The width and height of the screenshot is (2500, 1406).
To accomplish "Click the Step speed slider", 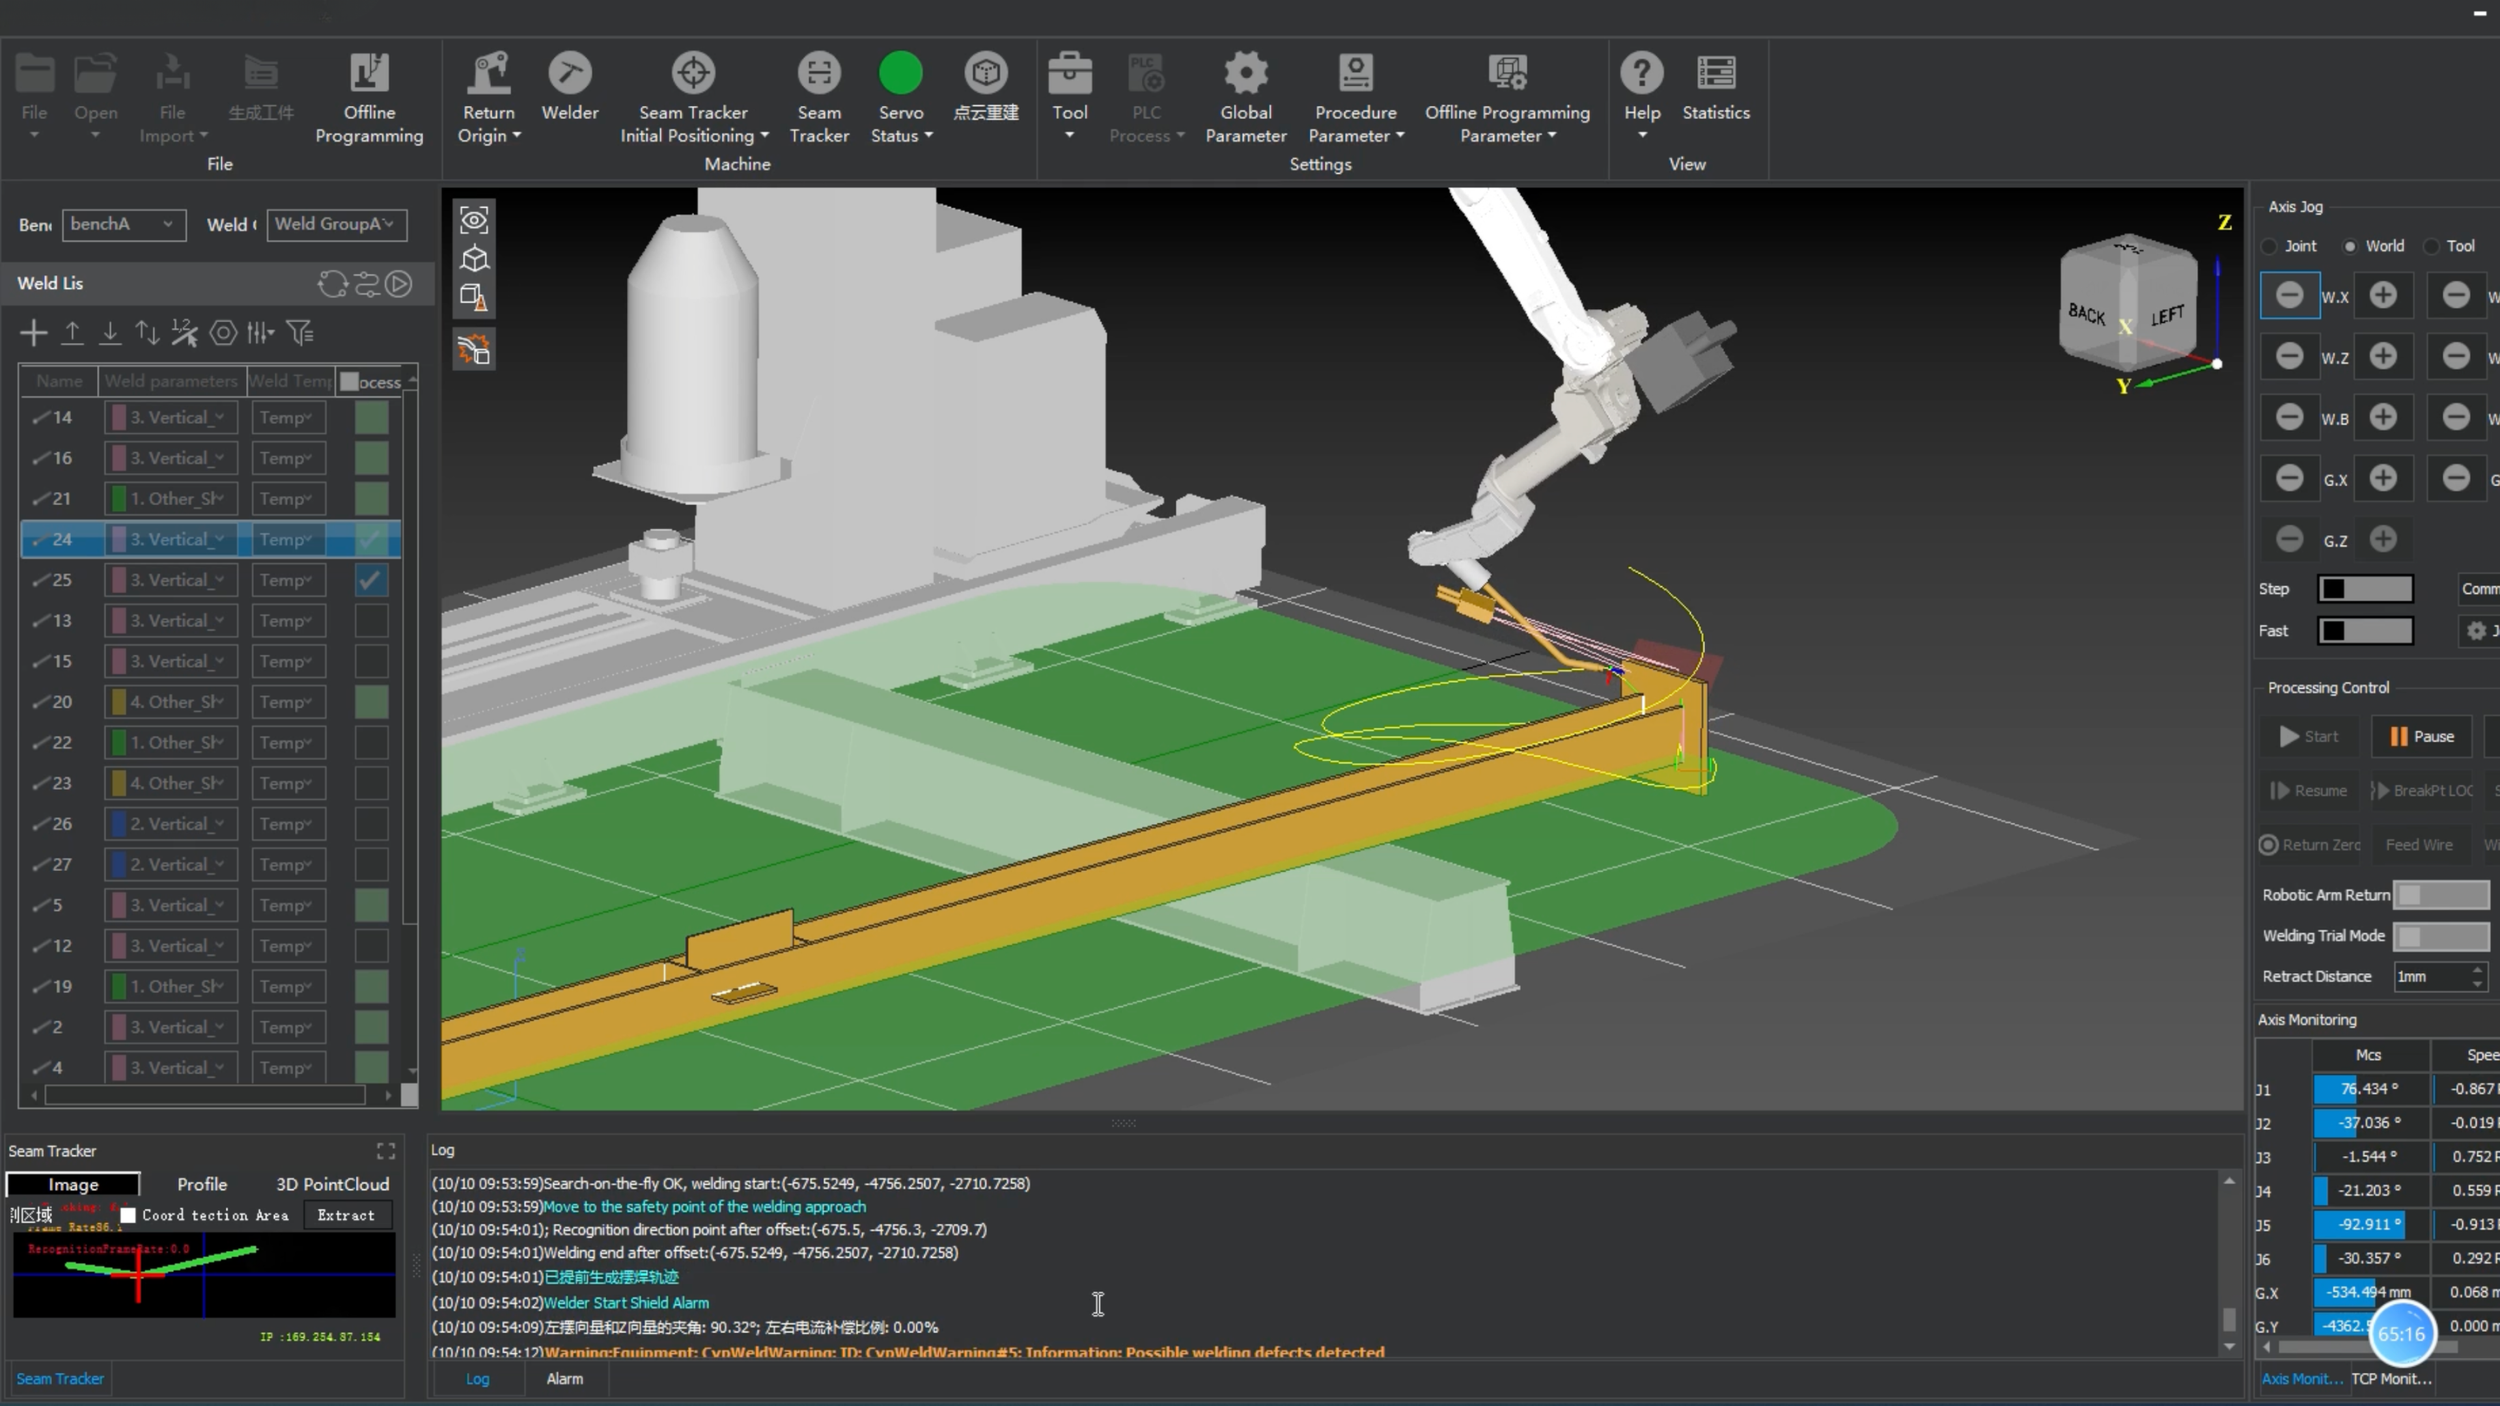I will point(2365,588).
